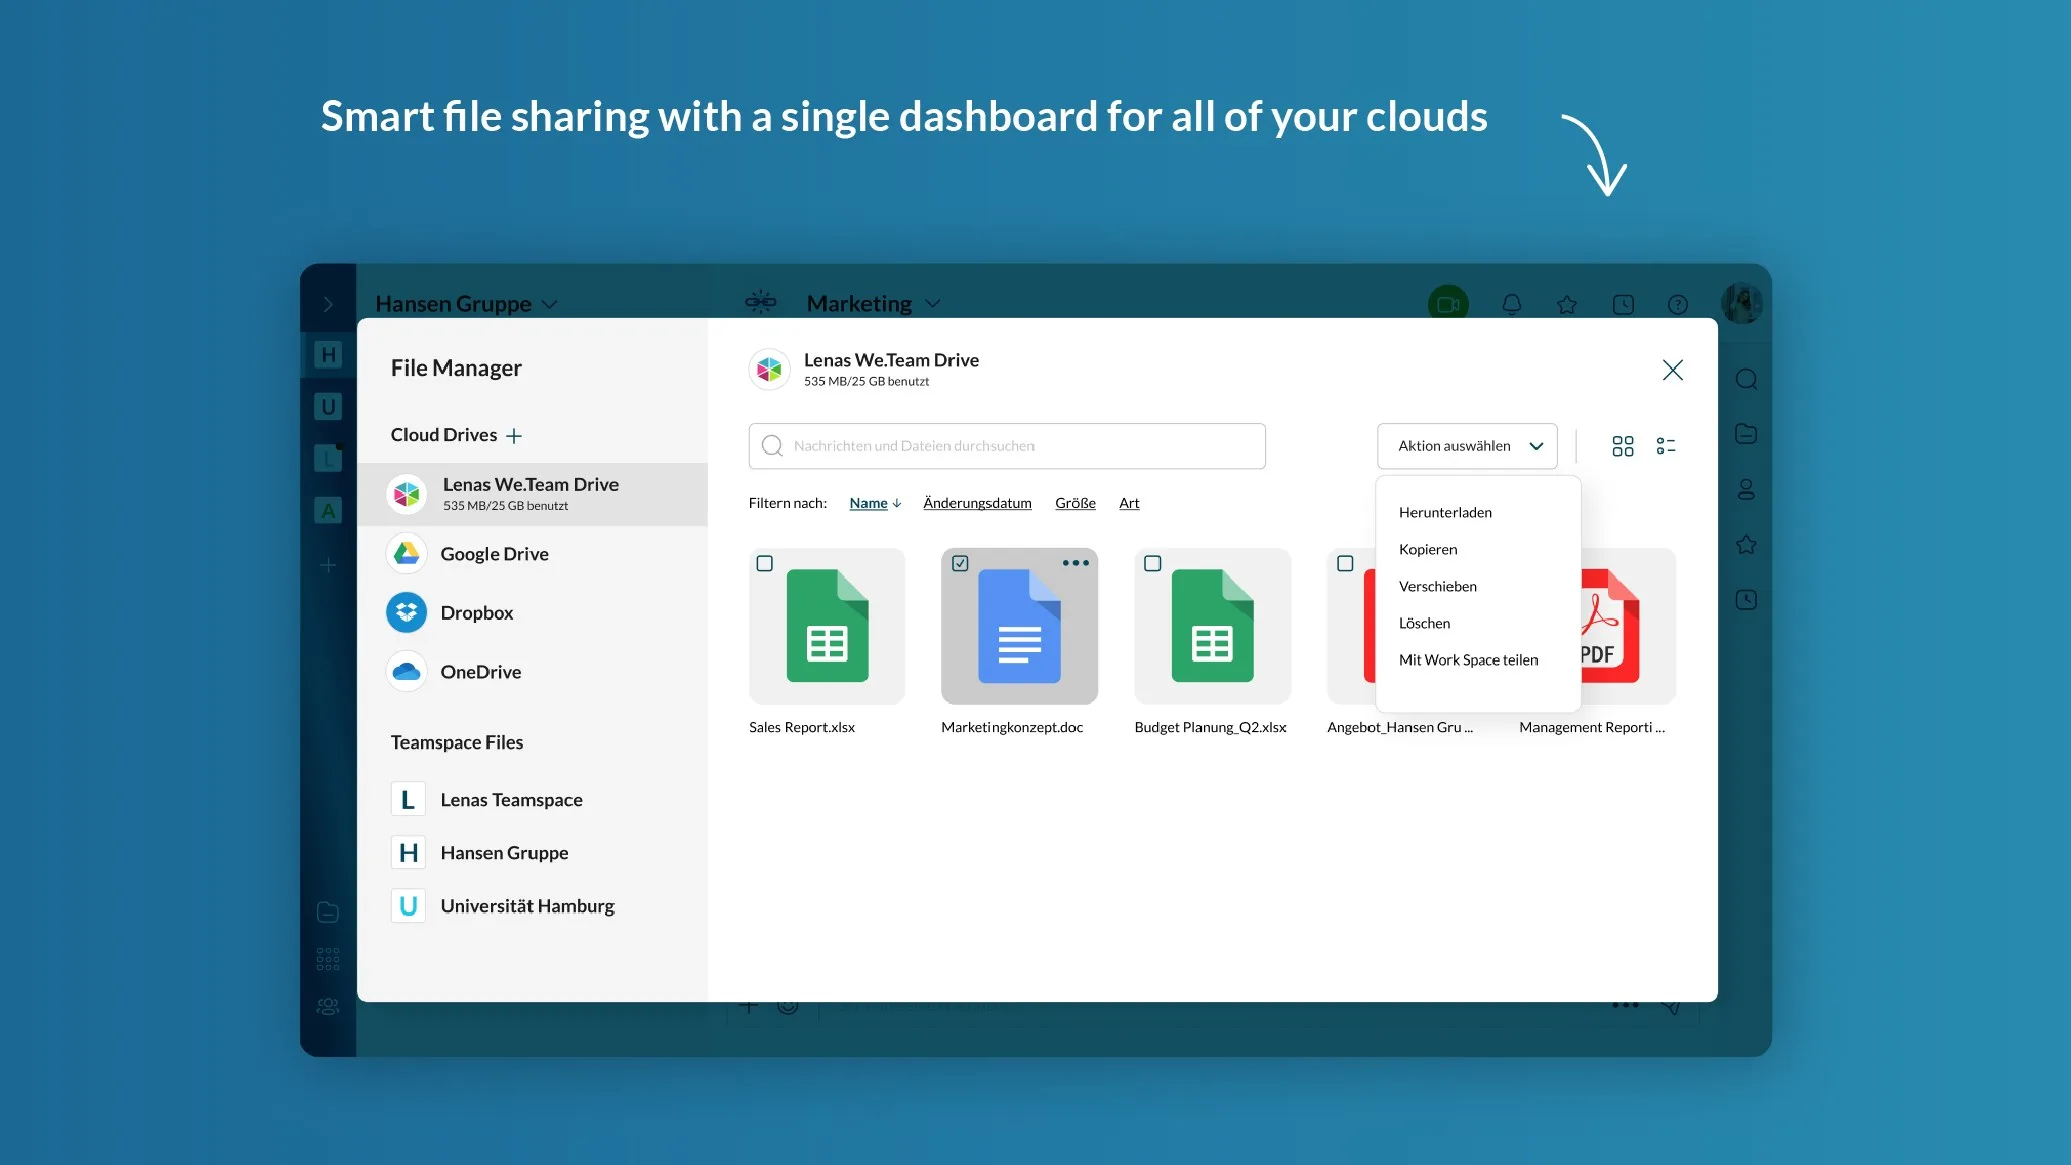The image size is (2071, 1165).
Task: Sort files by Änderungsdatum
Action: 977,503
